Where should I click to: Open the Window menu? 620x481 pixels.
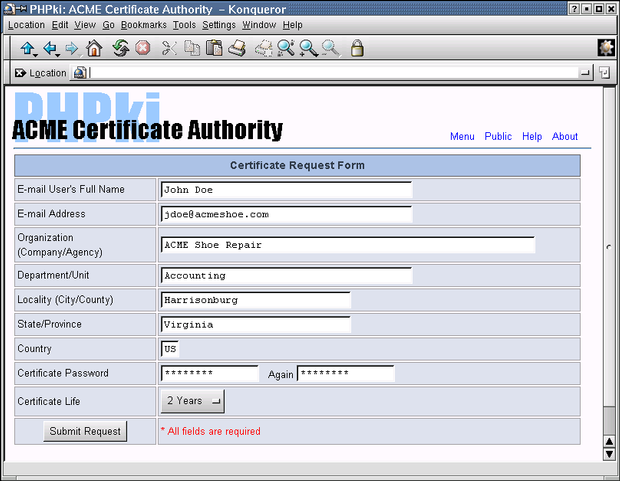click(x=259, y=25)
